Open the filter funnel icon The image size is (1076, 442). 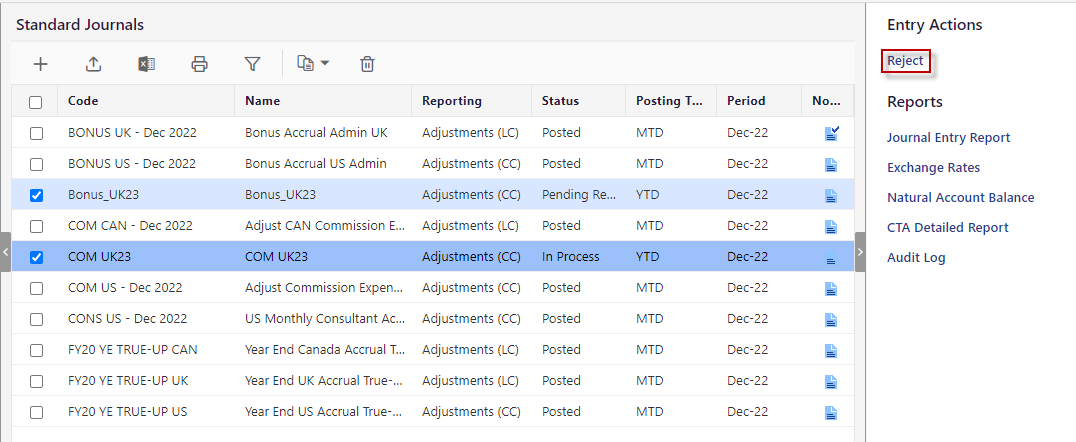[253, 65]
